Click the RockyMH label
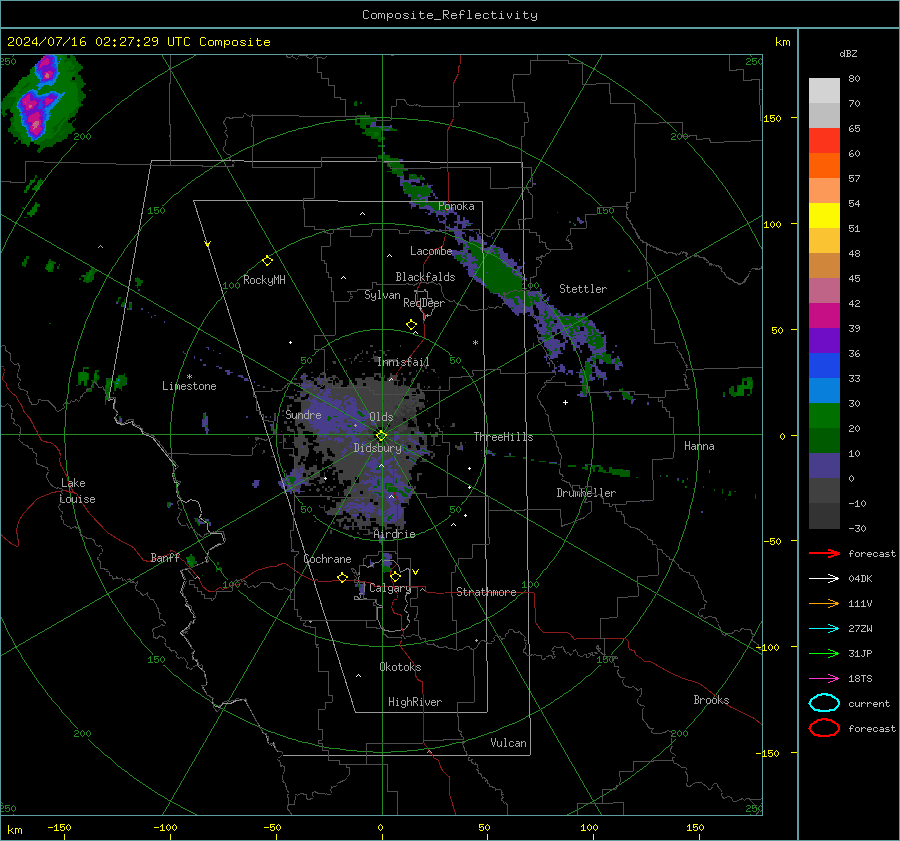Screen dimensions: 900x841 (264, 280)
